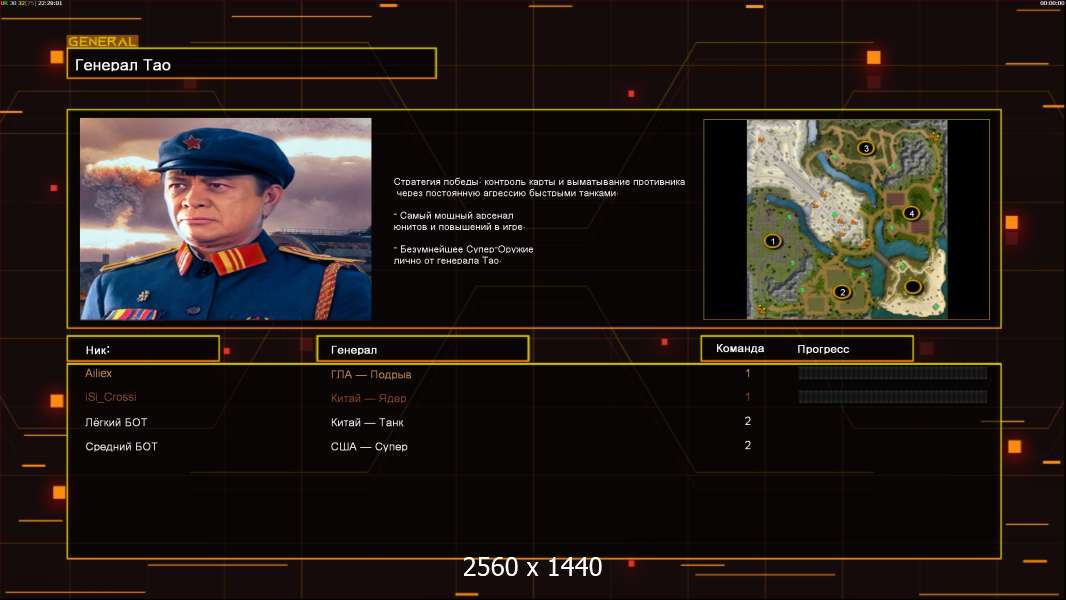Click the Прогресс column header

coord(823,349)
